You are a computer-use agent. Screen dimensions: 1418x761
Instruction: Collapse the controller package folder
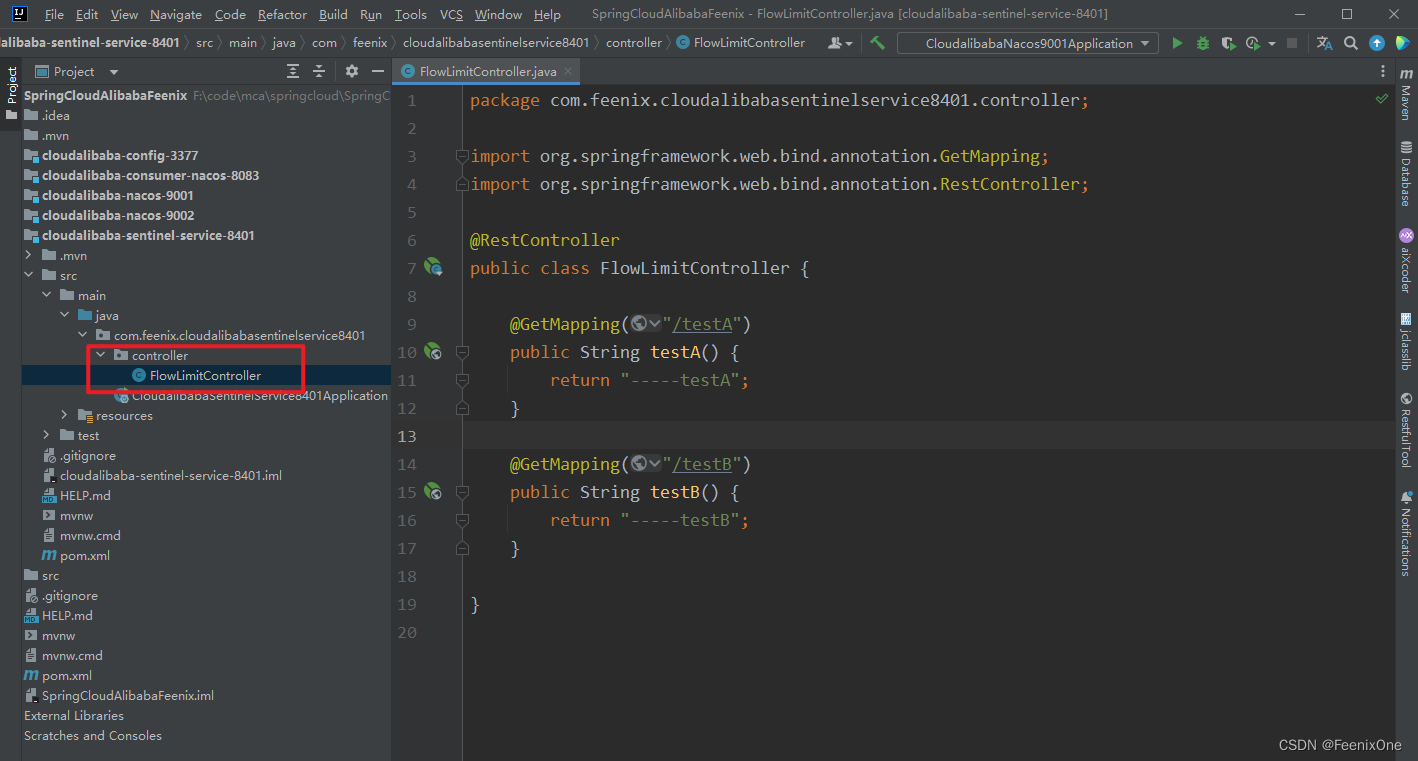tap(101, 355)
